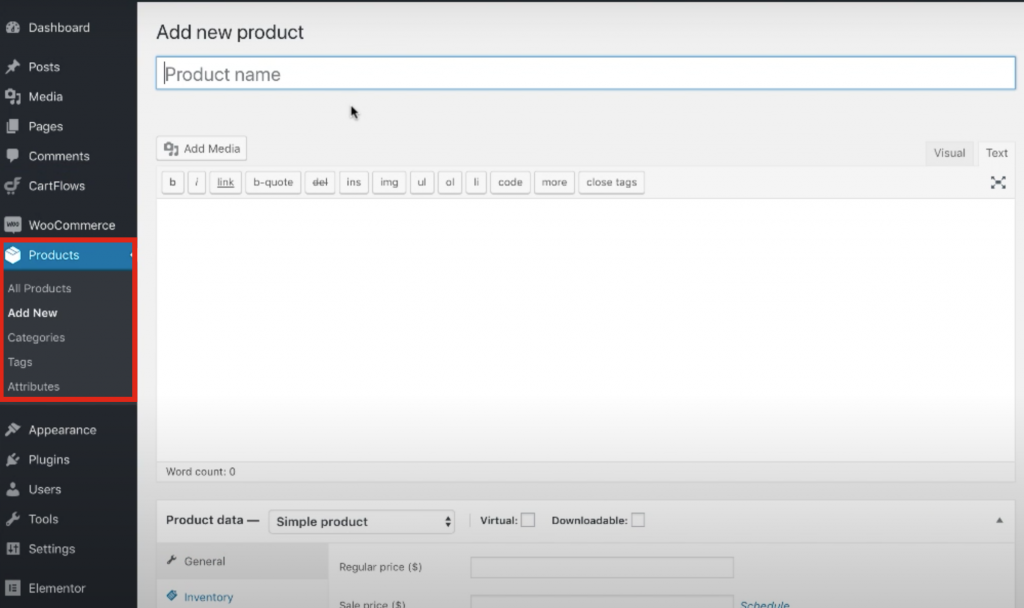Switch to the Text editor tab

coord(997,153)
